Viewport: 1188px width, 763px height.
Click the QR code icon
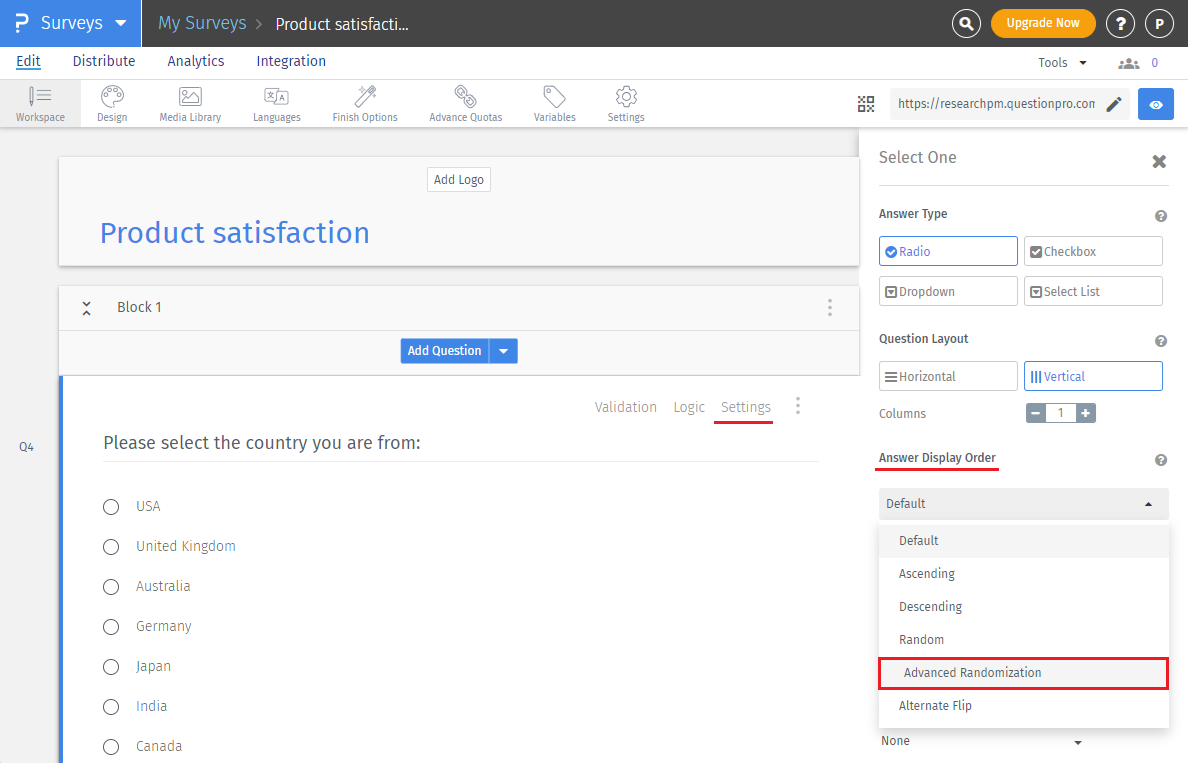pyautogui.click(x=866, y=104)
